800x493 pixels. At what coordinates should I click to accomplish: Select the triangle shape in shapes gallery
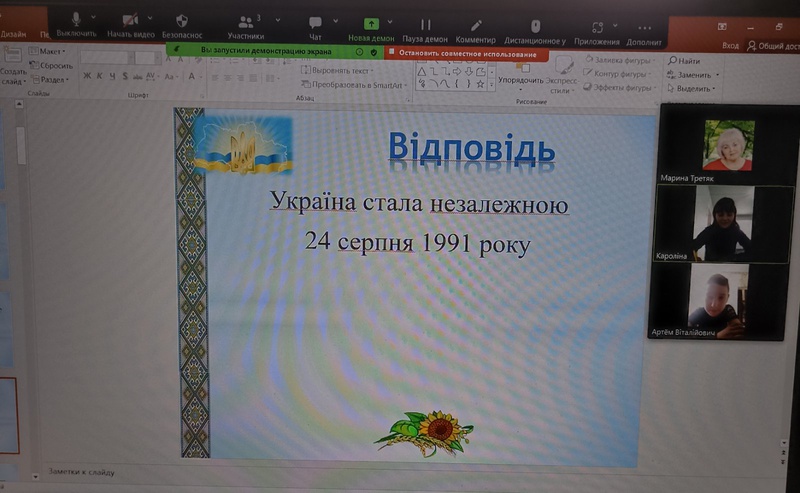coord(421,72)
